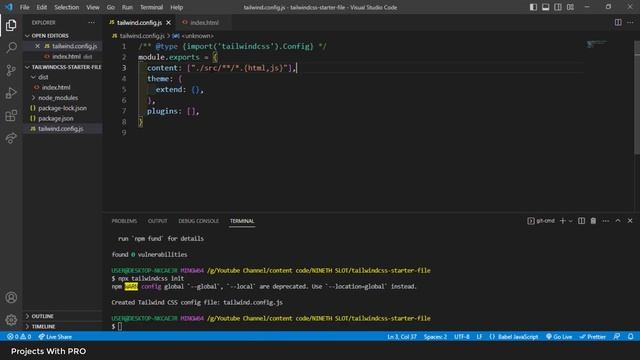The height and width of the screenshot is (360, 640).
Task: Split the editor to the right
Action: [x=618, y=22]
